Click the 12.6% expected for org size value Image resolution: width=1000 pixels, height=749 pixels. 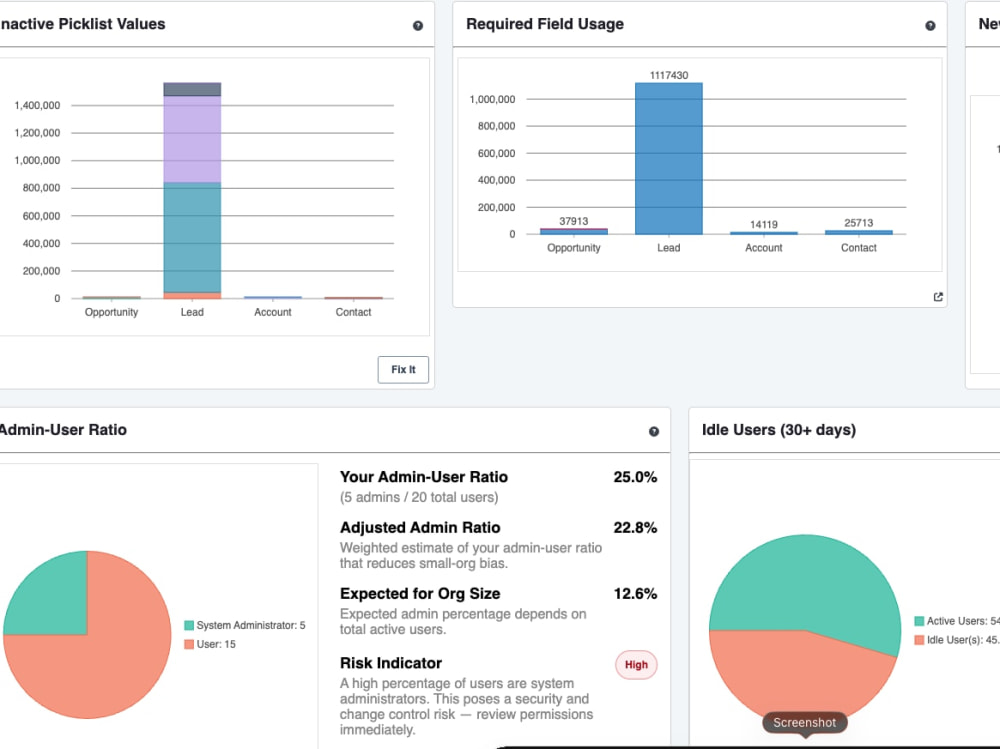tap(635, 594)
